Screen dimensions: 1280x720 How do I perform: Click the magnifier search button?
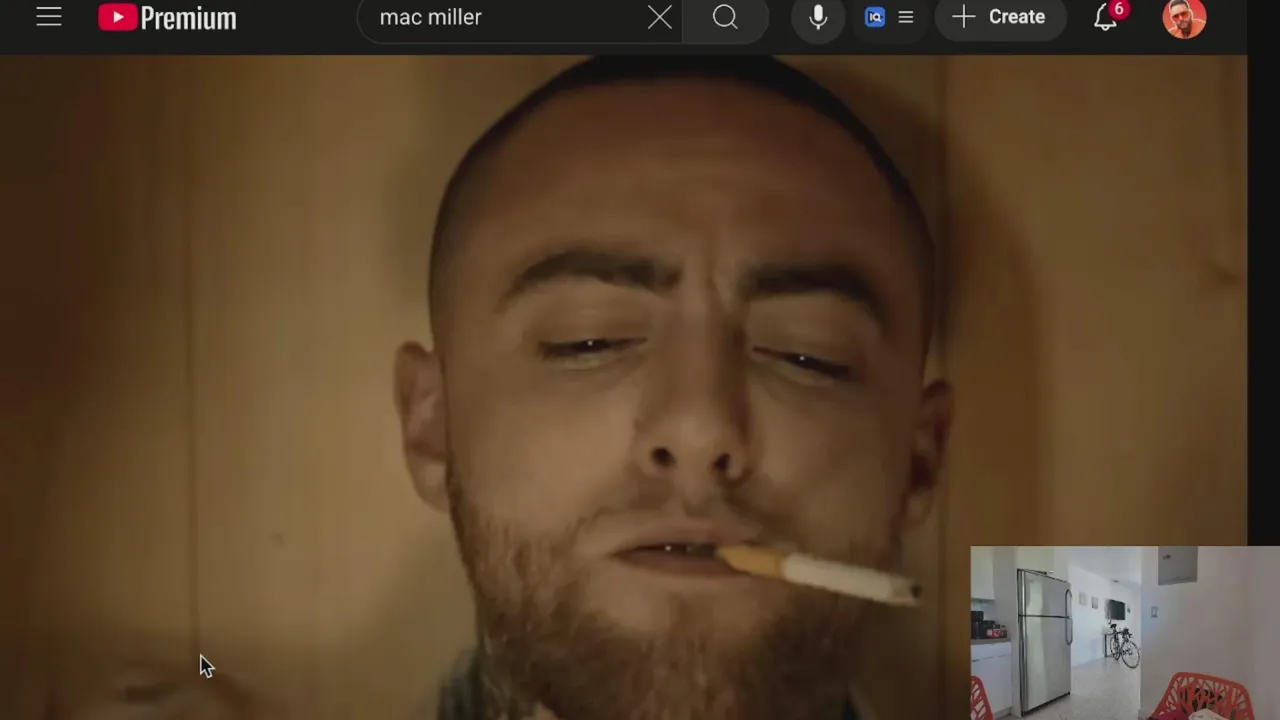point(725,17)
